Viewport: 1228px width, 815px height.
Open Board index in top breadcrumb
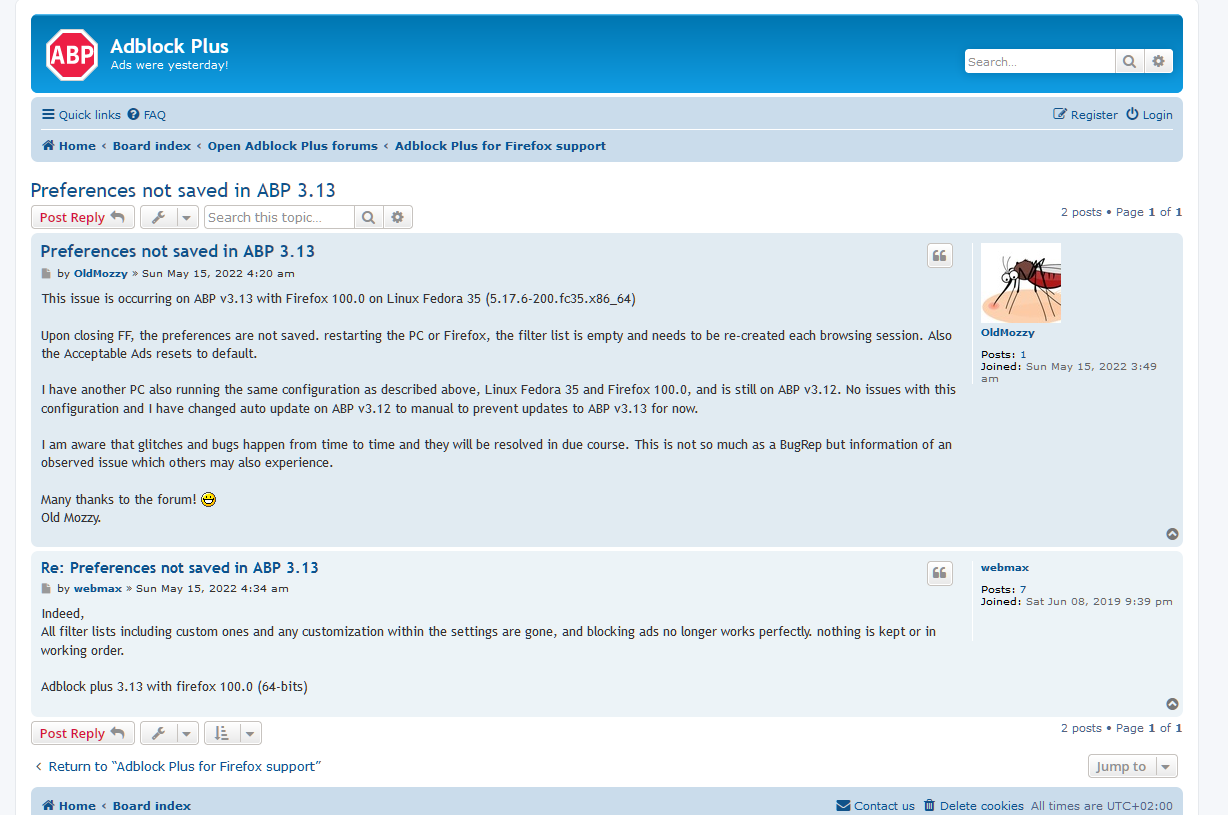tap(152, 146)
